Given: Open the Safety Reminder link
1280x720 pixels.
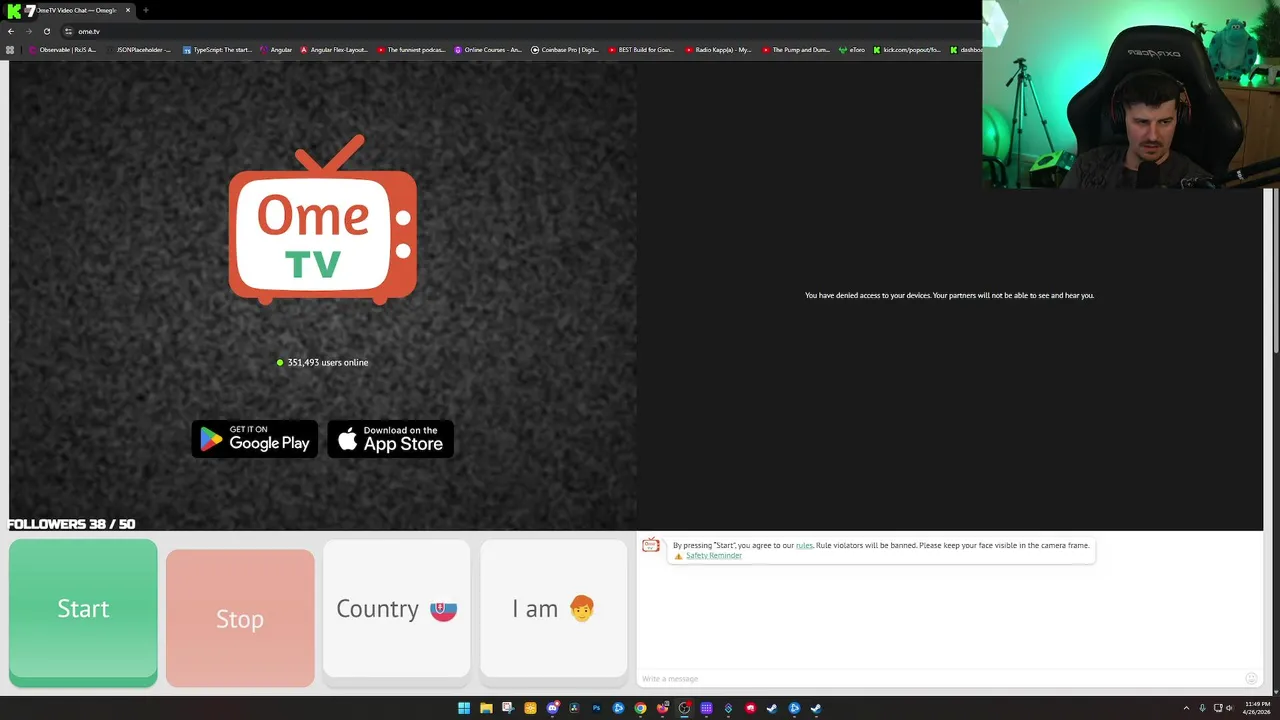Looking at the screenshot, I should (x=714, y=555).
